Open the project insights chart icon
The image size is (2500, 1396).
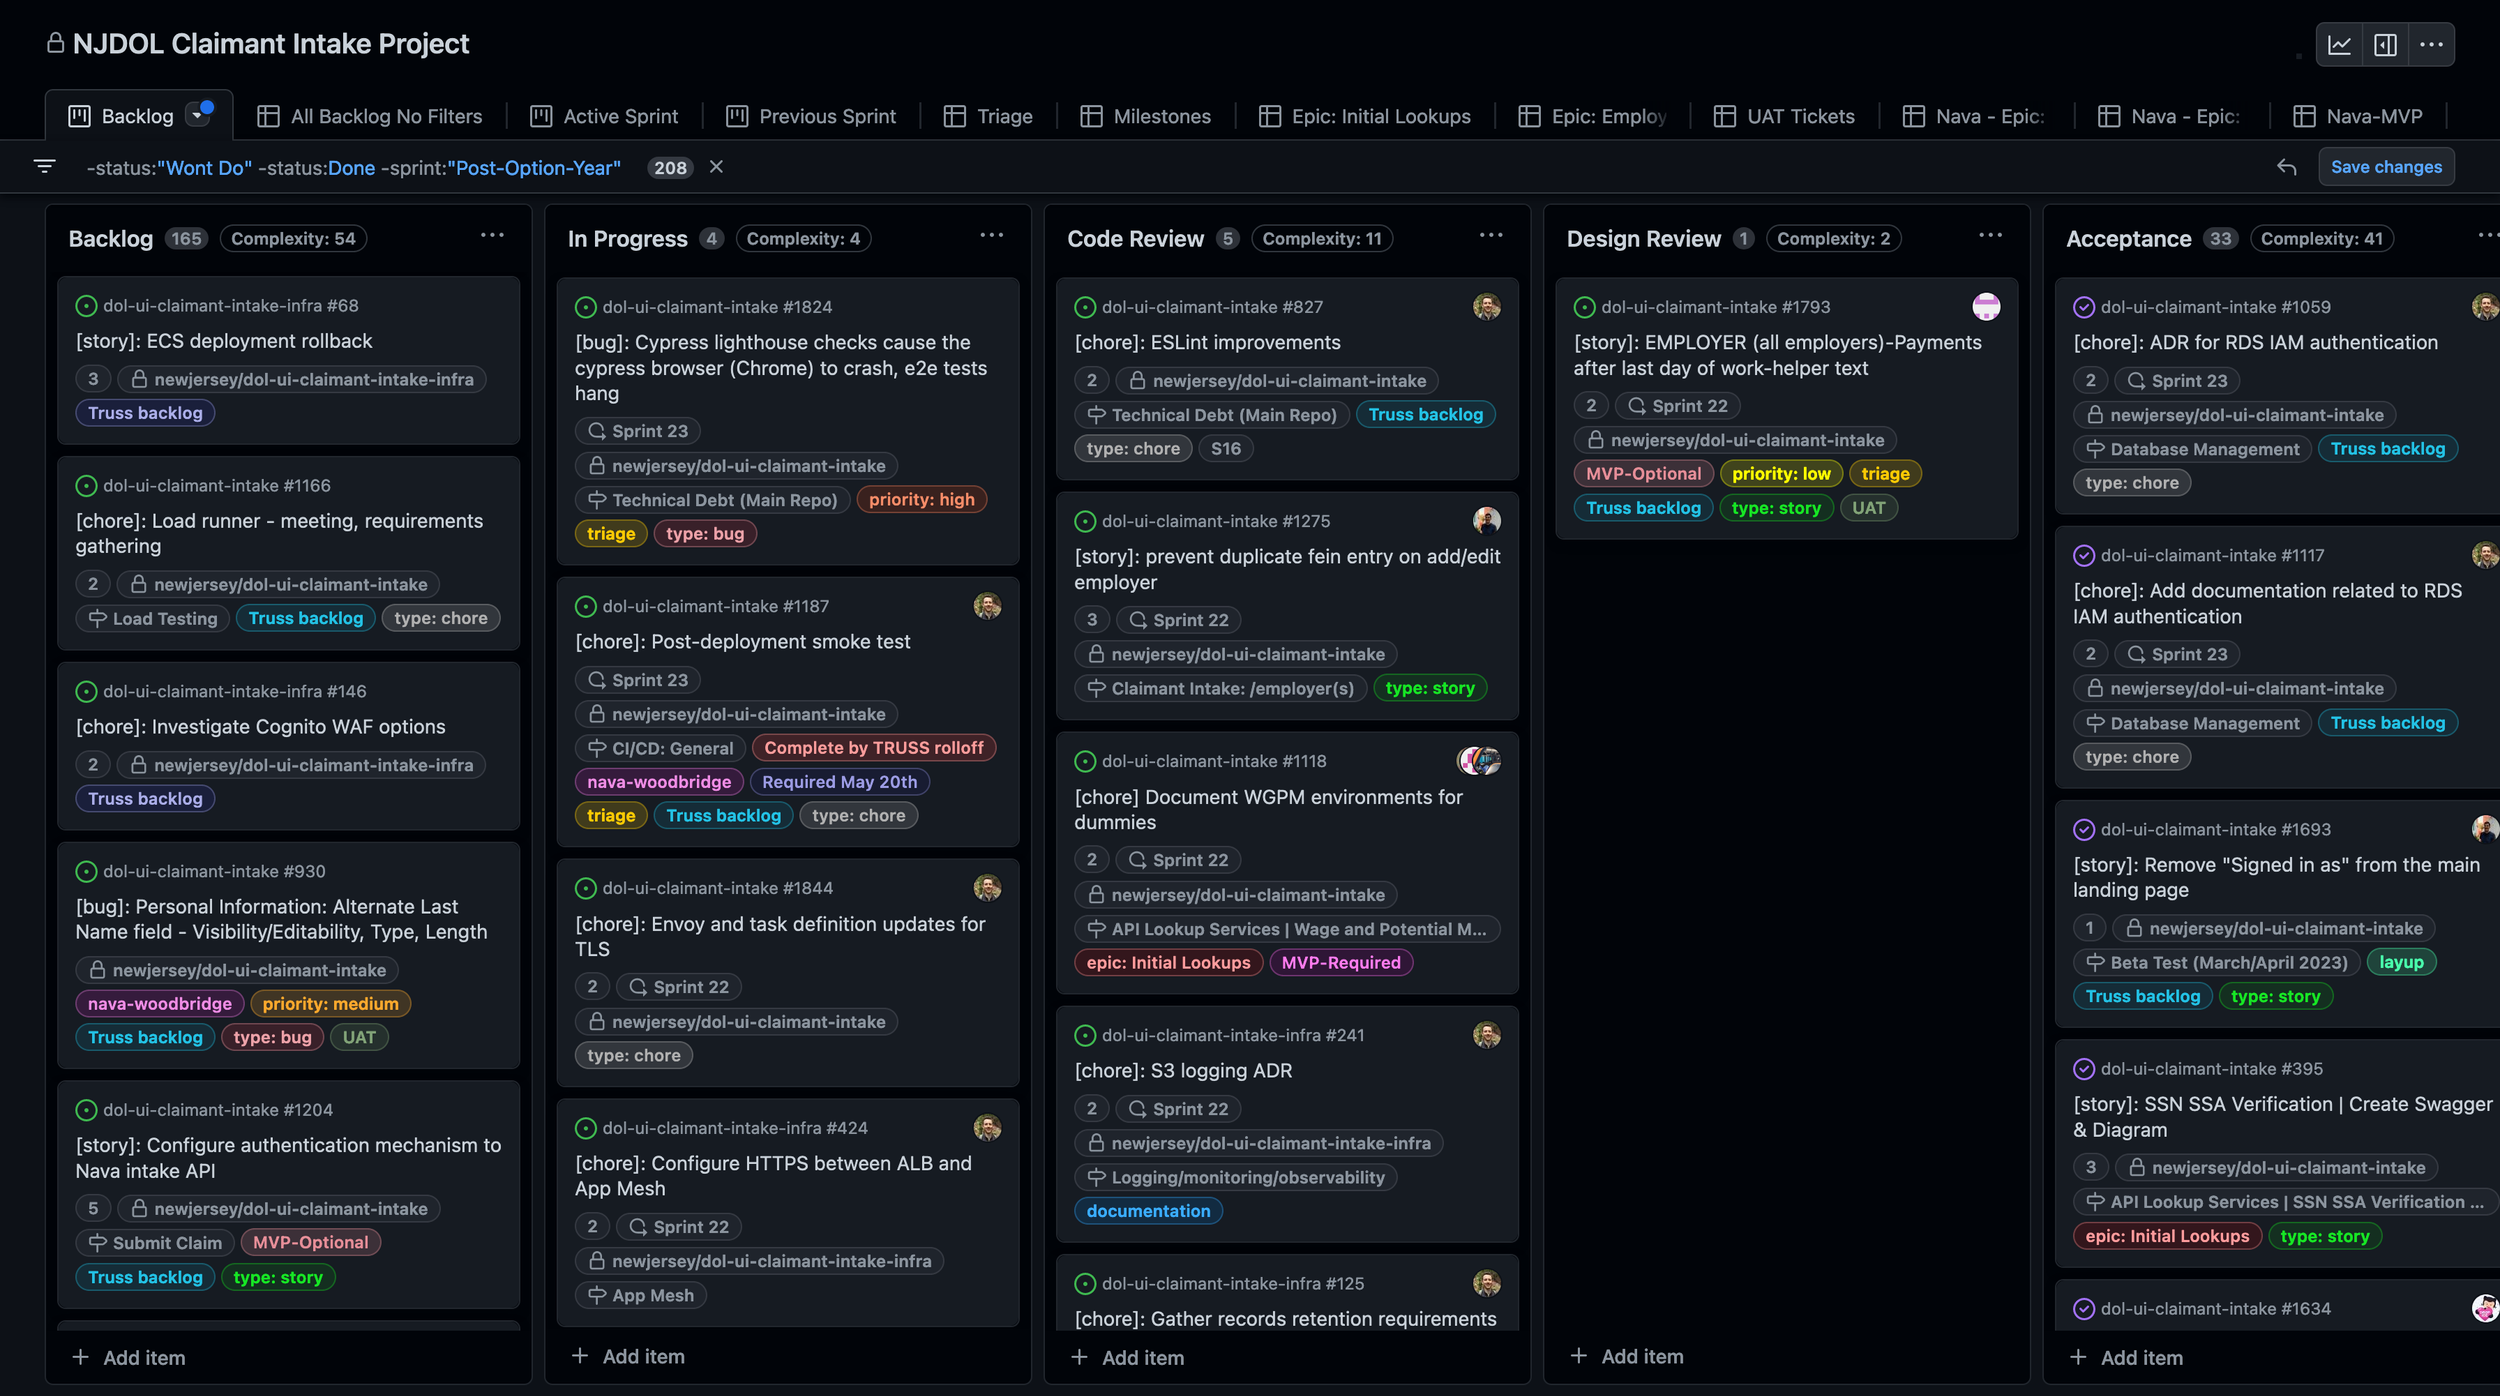[2339, 45]
